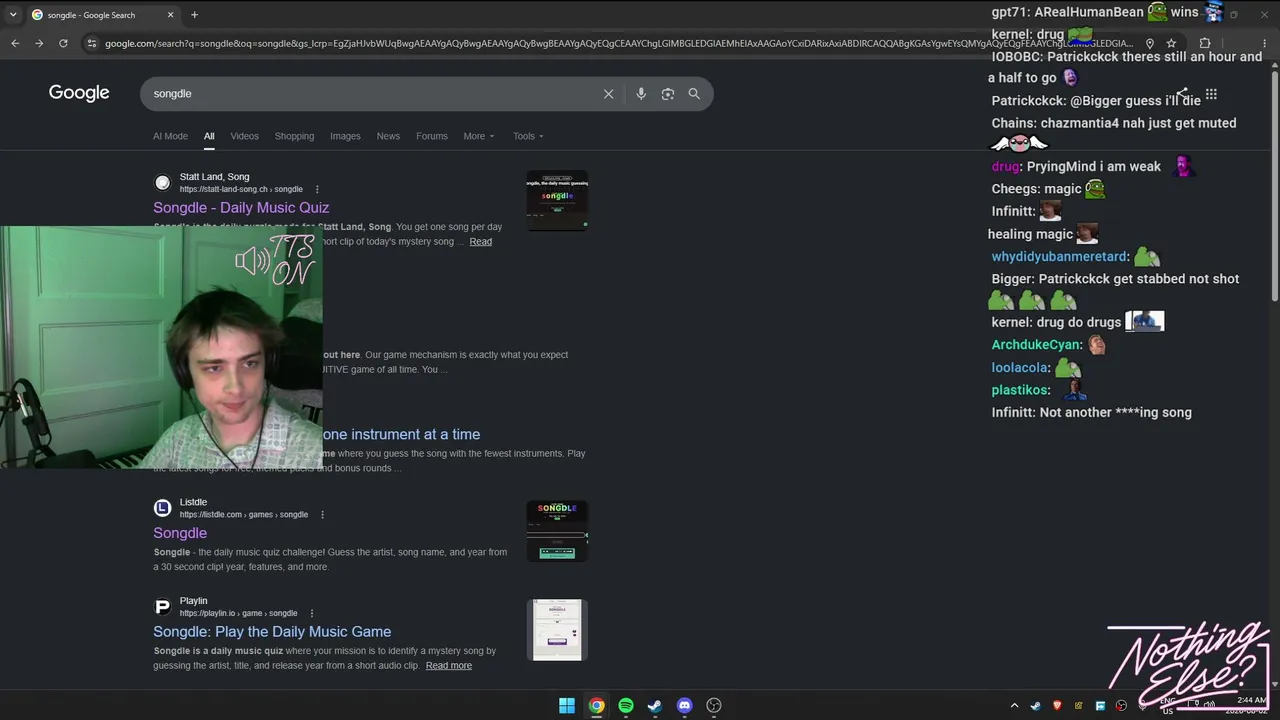Open options for the Playlin result
This screenshot has height=720, width=1280.
(x=311, y=613)
